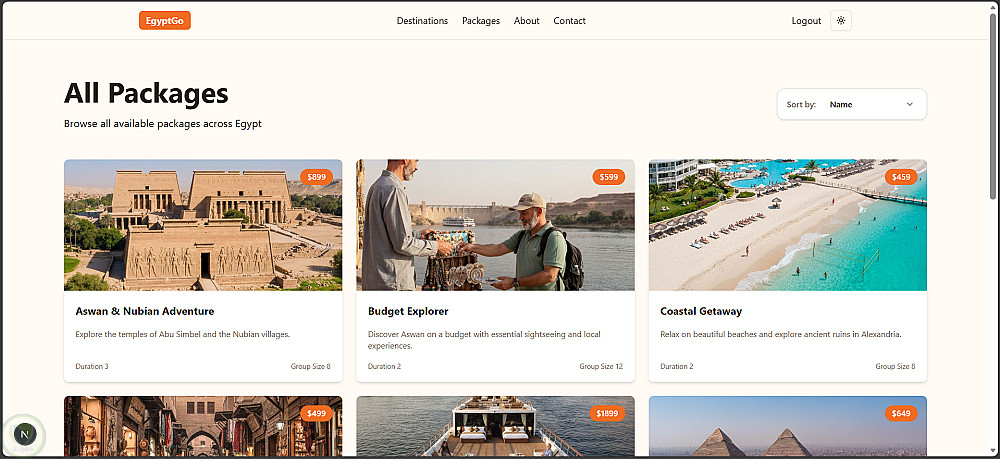Click the chevron arrow in Sort by box
The height and width of the screenshot is (459, 1000).
(909, 105)
